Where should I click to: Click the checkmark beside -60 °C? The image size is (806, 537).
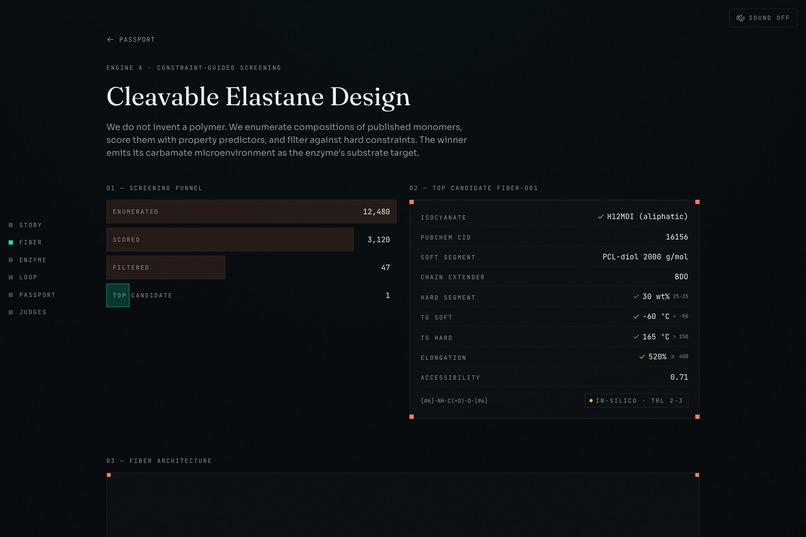coord(636,317)
